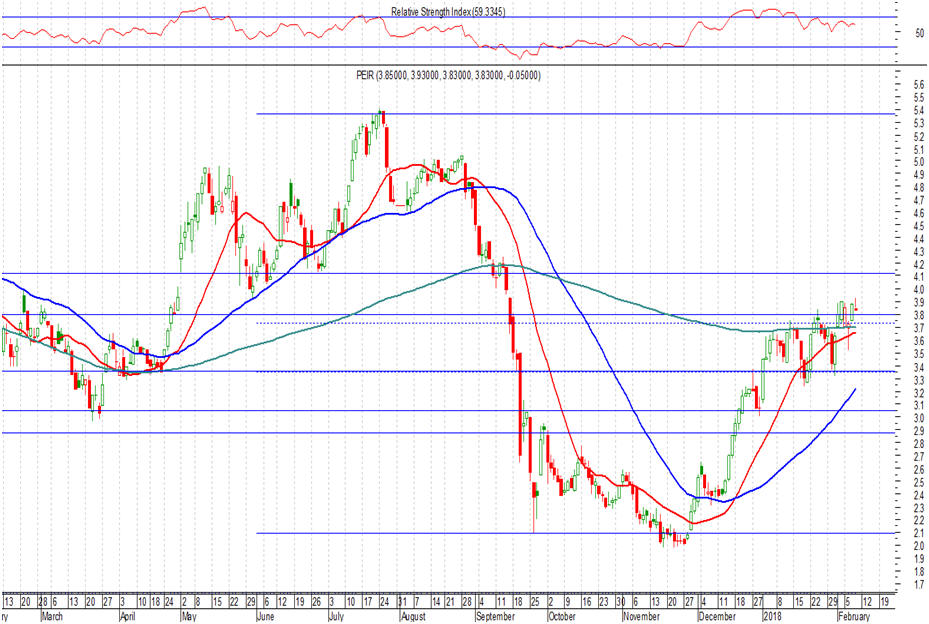Click the 4.1 price axis label
This screenshot has width=929, height=624.
pos(919,277)
